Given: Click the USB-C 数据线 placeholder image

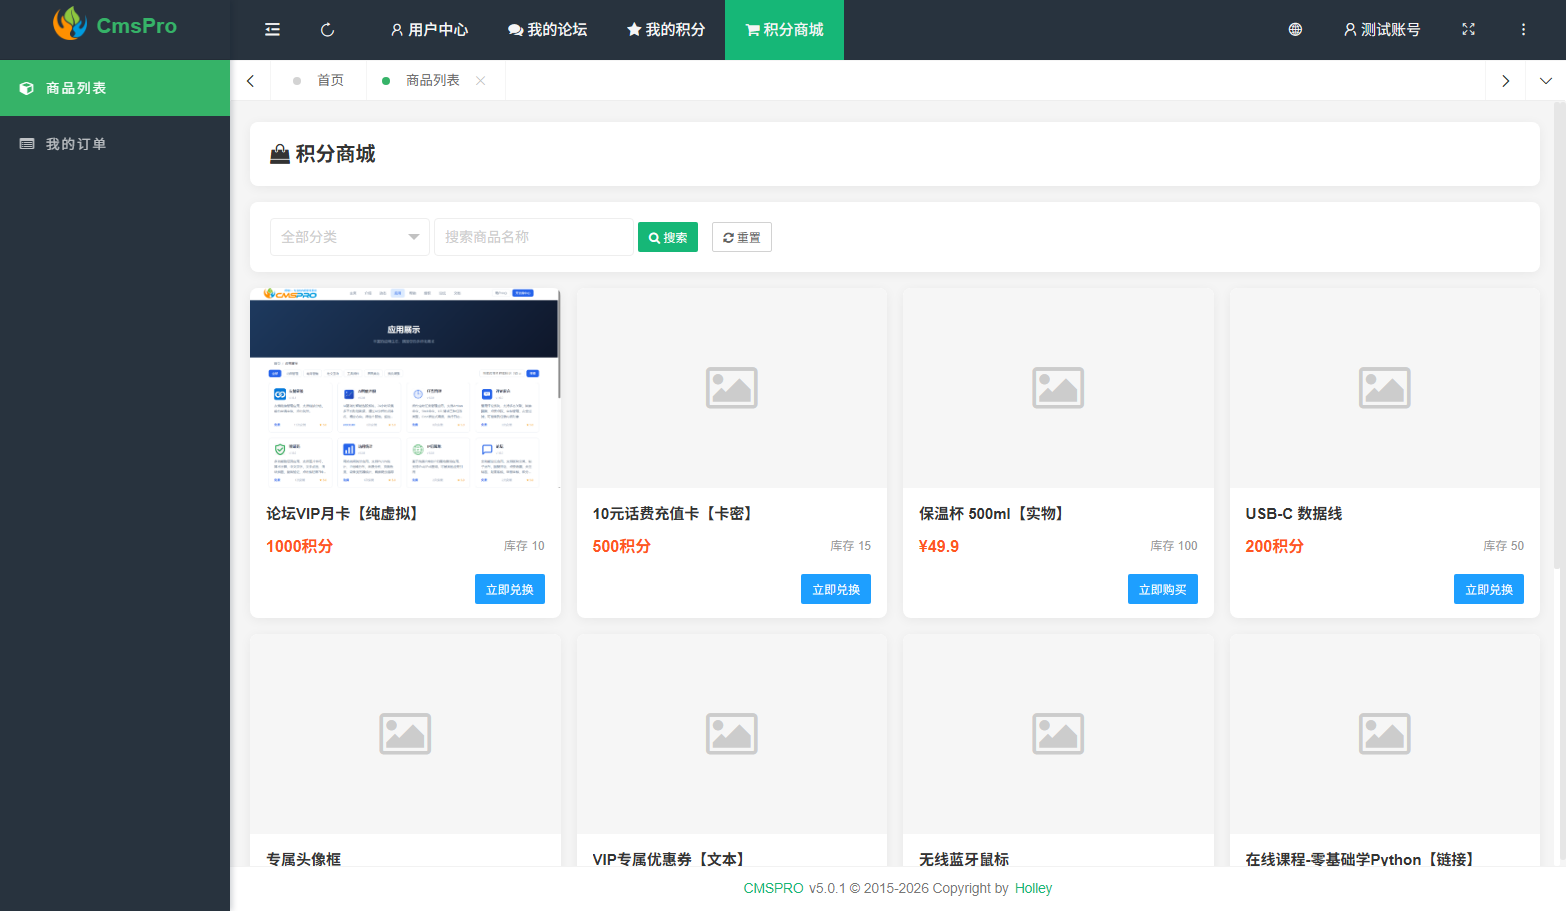Looking at the screenshot, I should (x=1385, y=388).
